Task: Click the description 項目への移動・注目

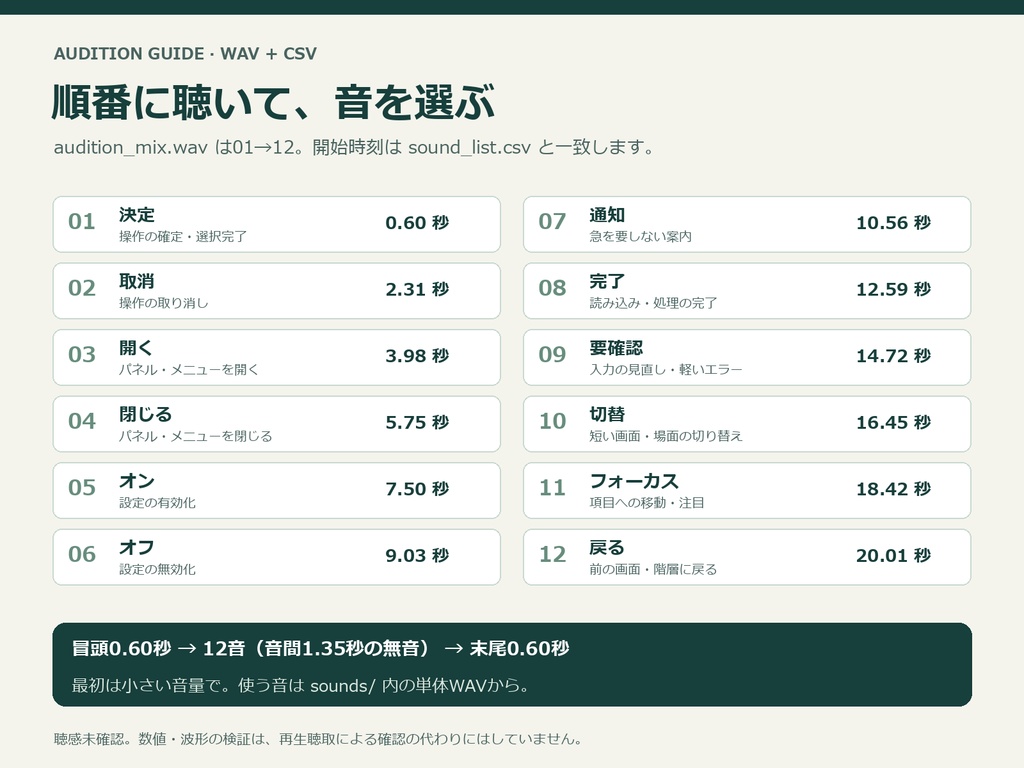Action: (647, 503)
